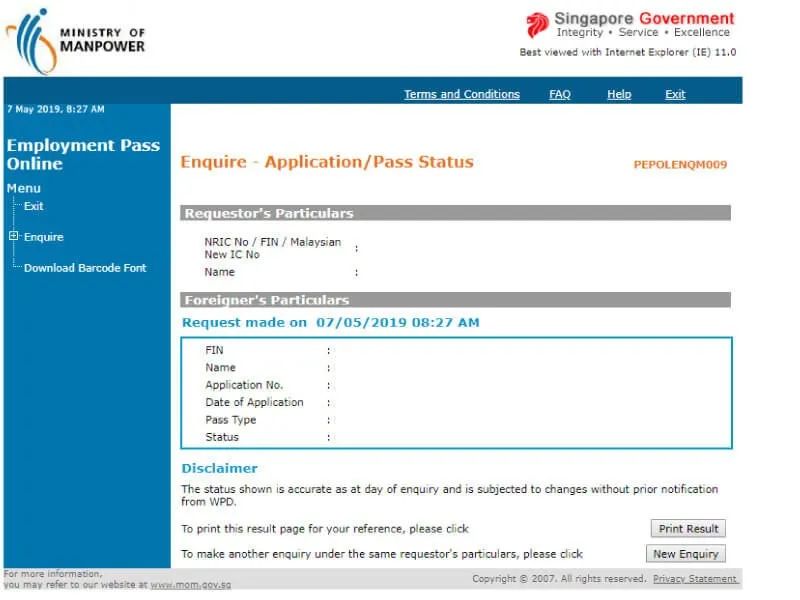Open the Terms and Conditions link
The width and height of the screenshot is (800, 600).
click(x=461, y=94)
